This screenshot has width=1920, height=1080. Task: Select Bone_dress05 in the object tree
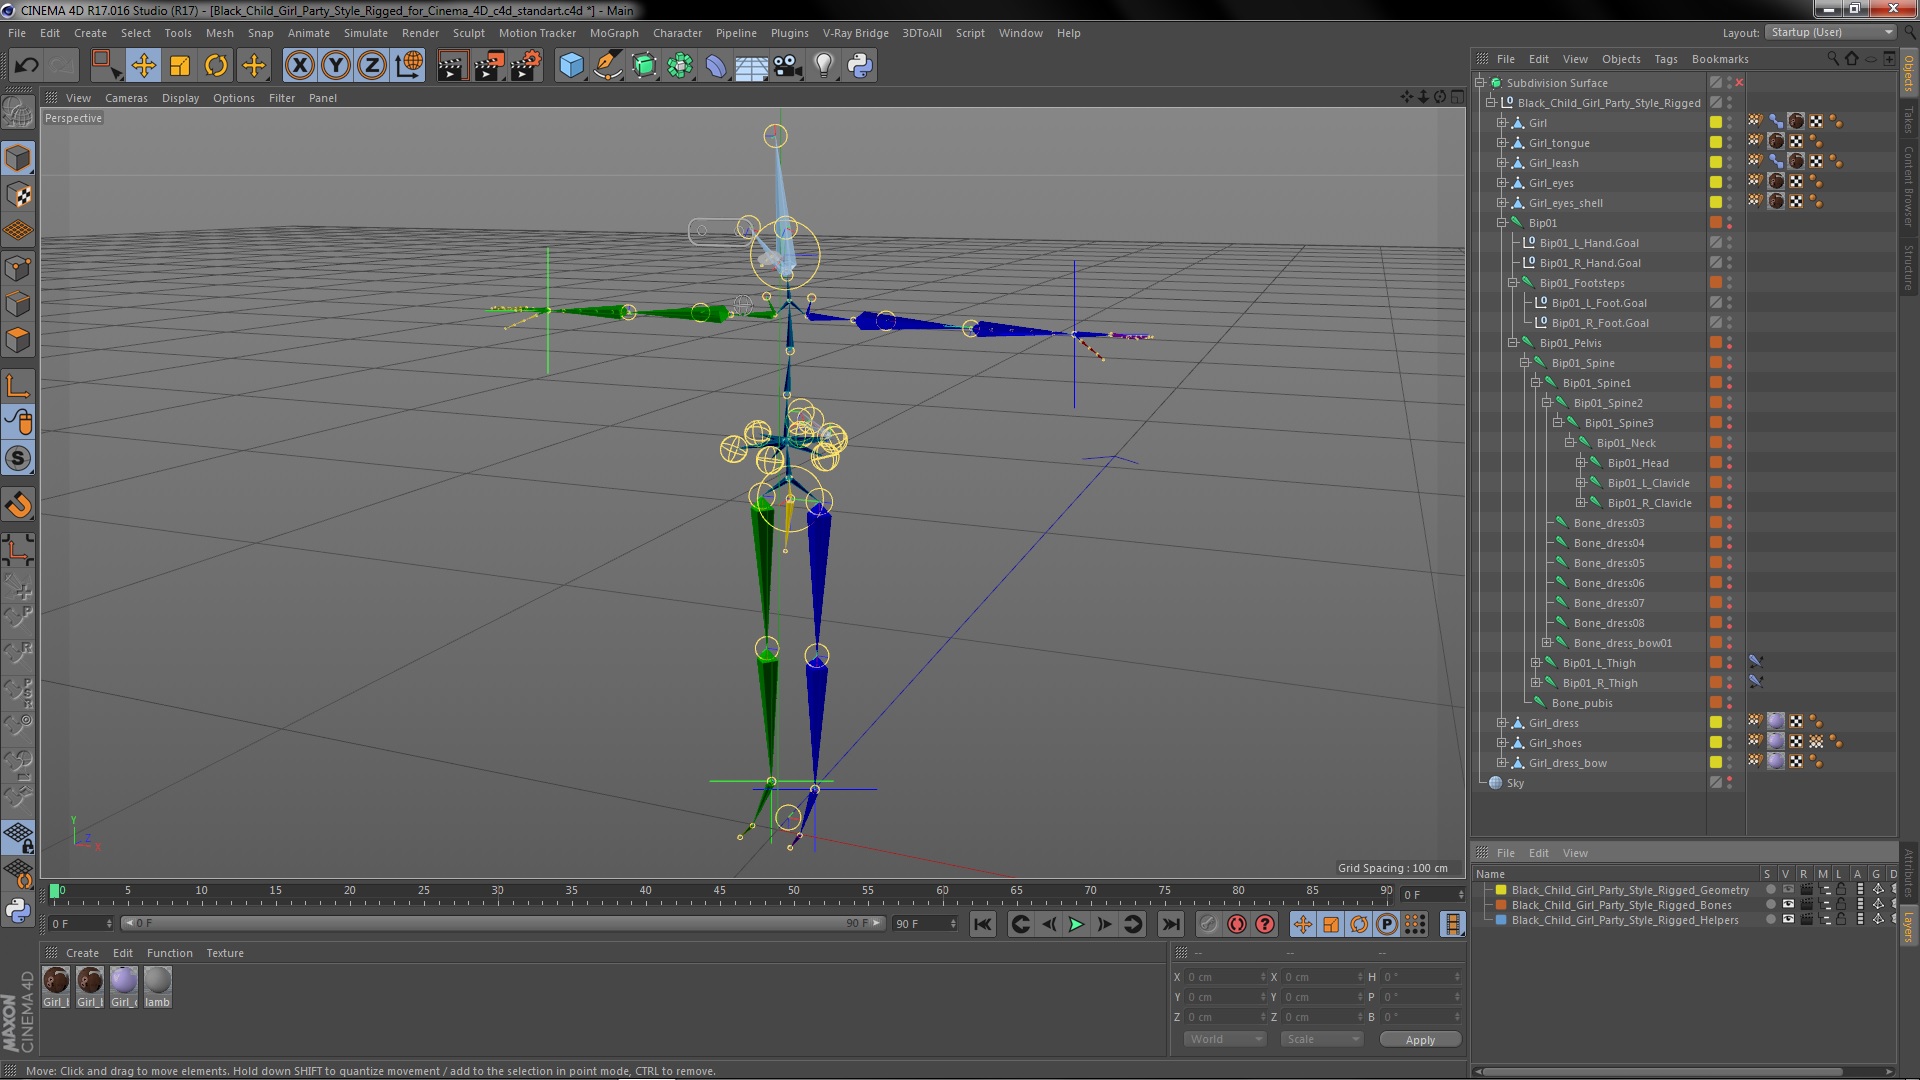1608,563
